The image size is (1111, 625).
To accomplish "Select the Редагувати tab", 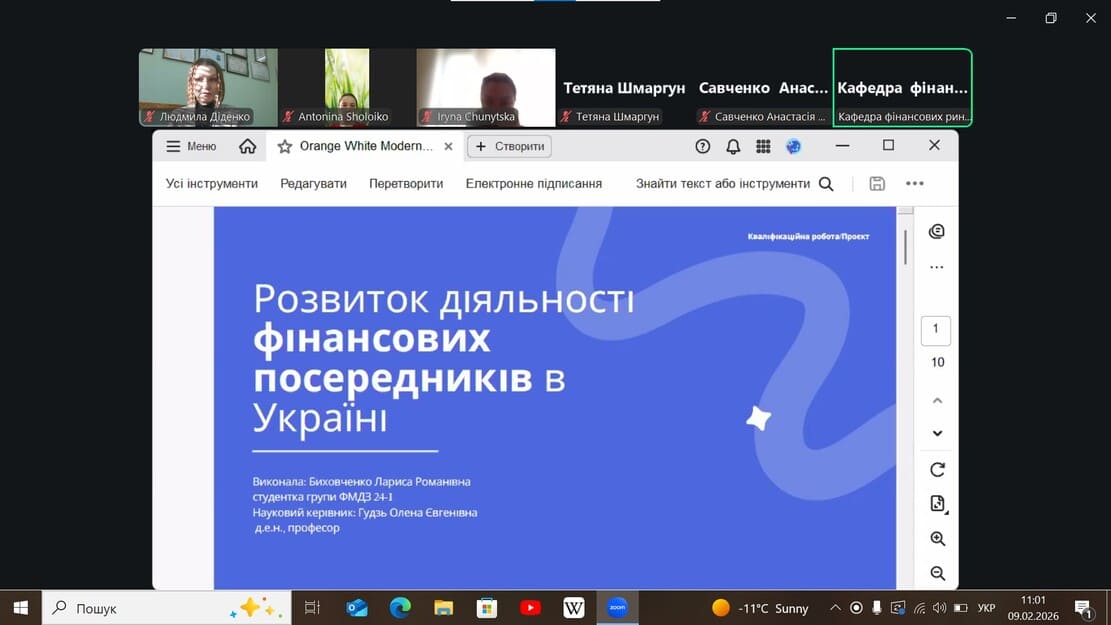I will coord(313,184).
